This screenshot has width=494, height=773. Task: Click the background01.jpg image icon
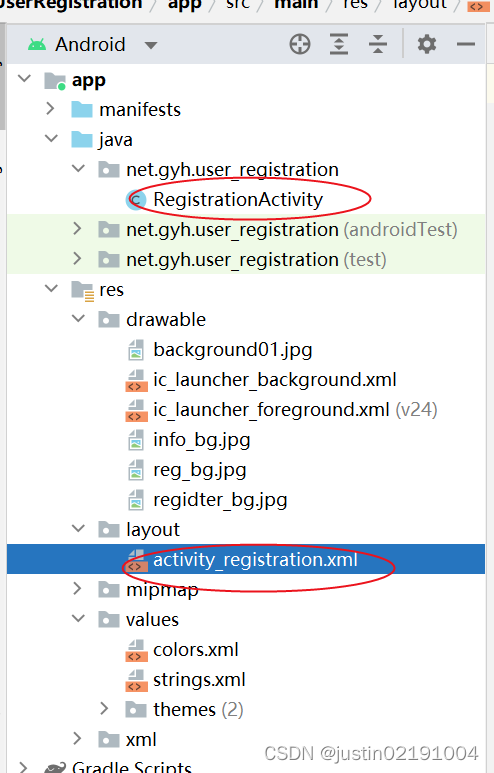tap(136, 350)
